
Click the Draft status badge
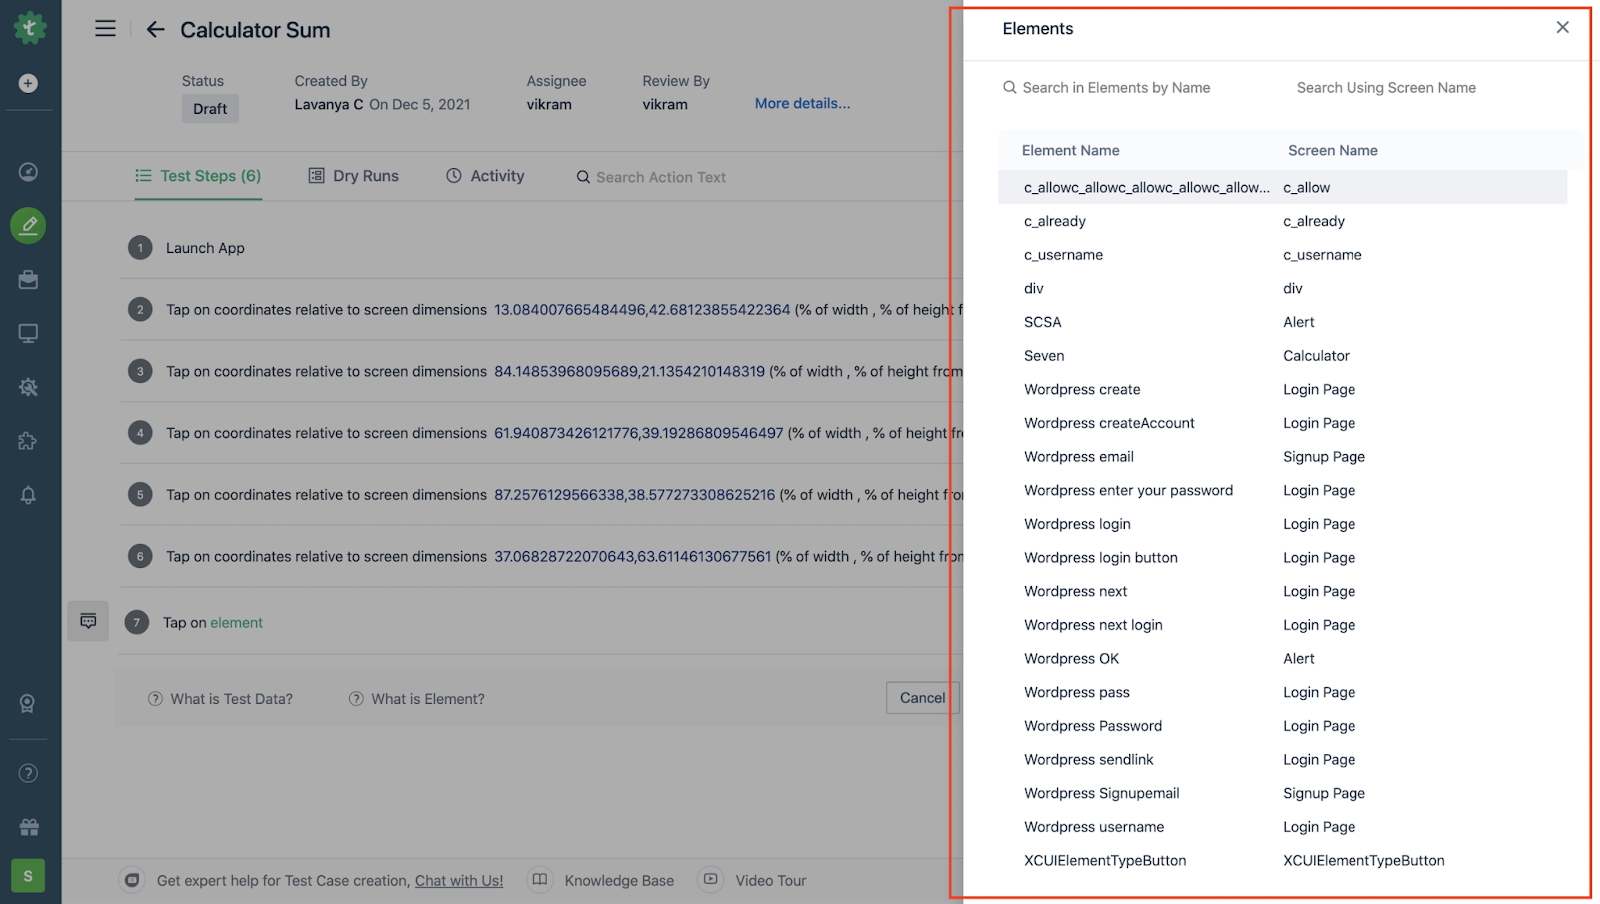[210, 109]
